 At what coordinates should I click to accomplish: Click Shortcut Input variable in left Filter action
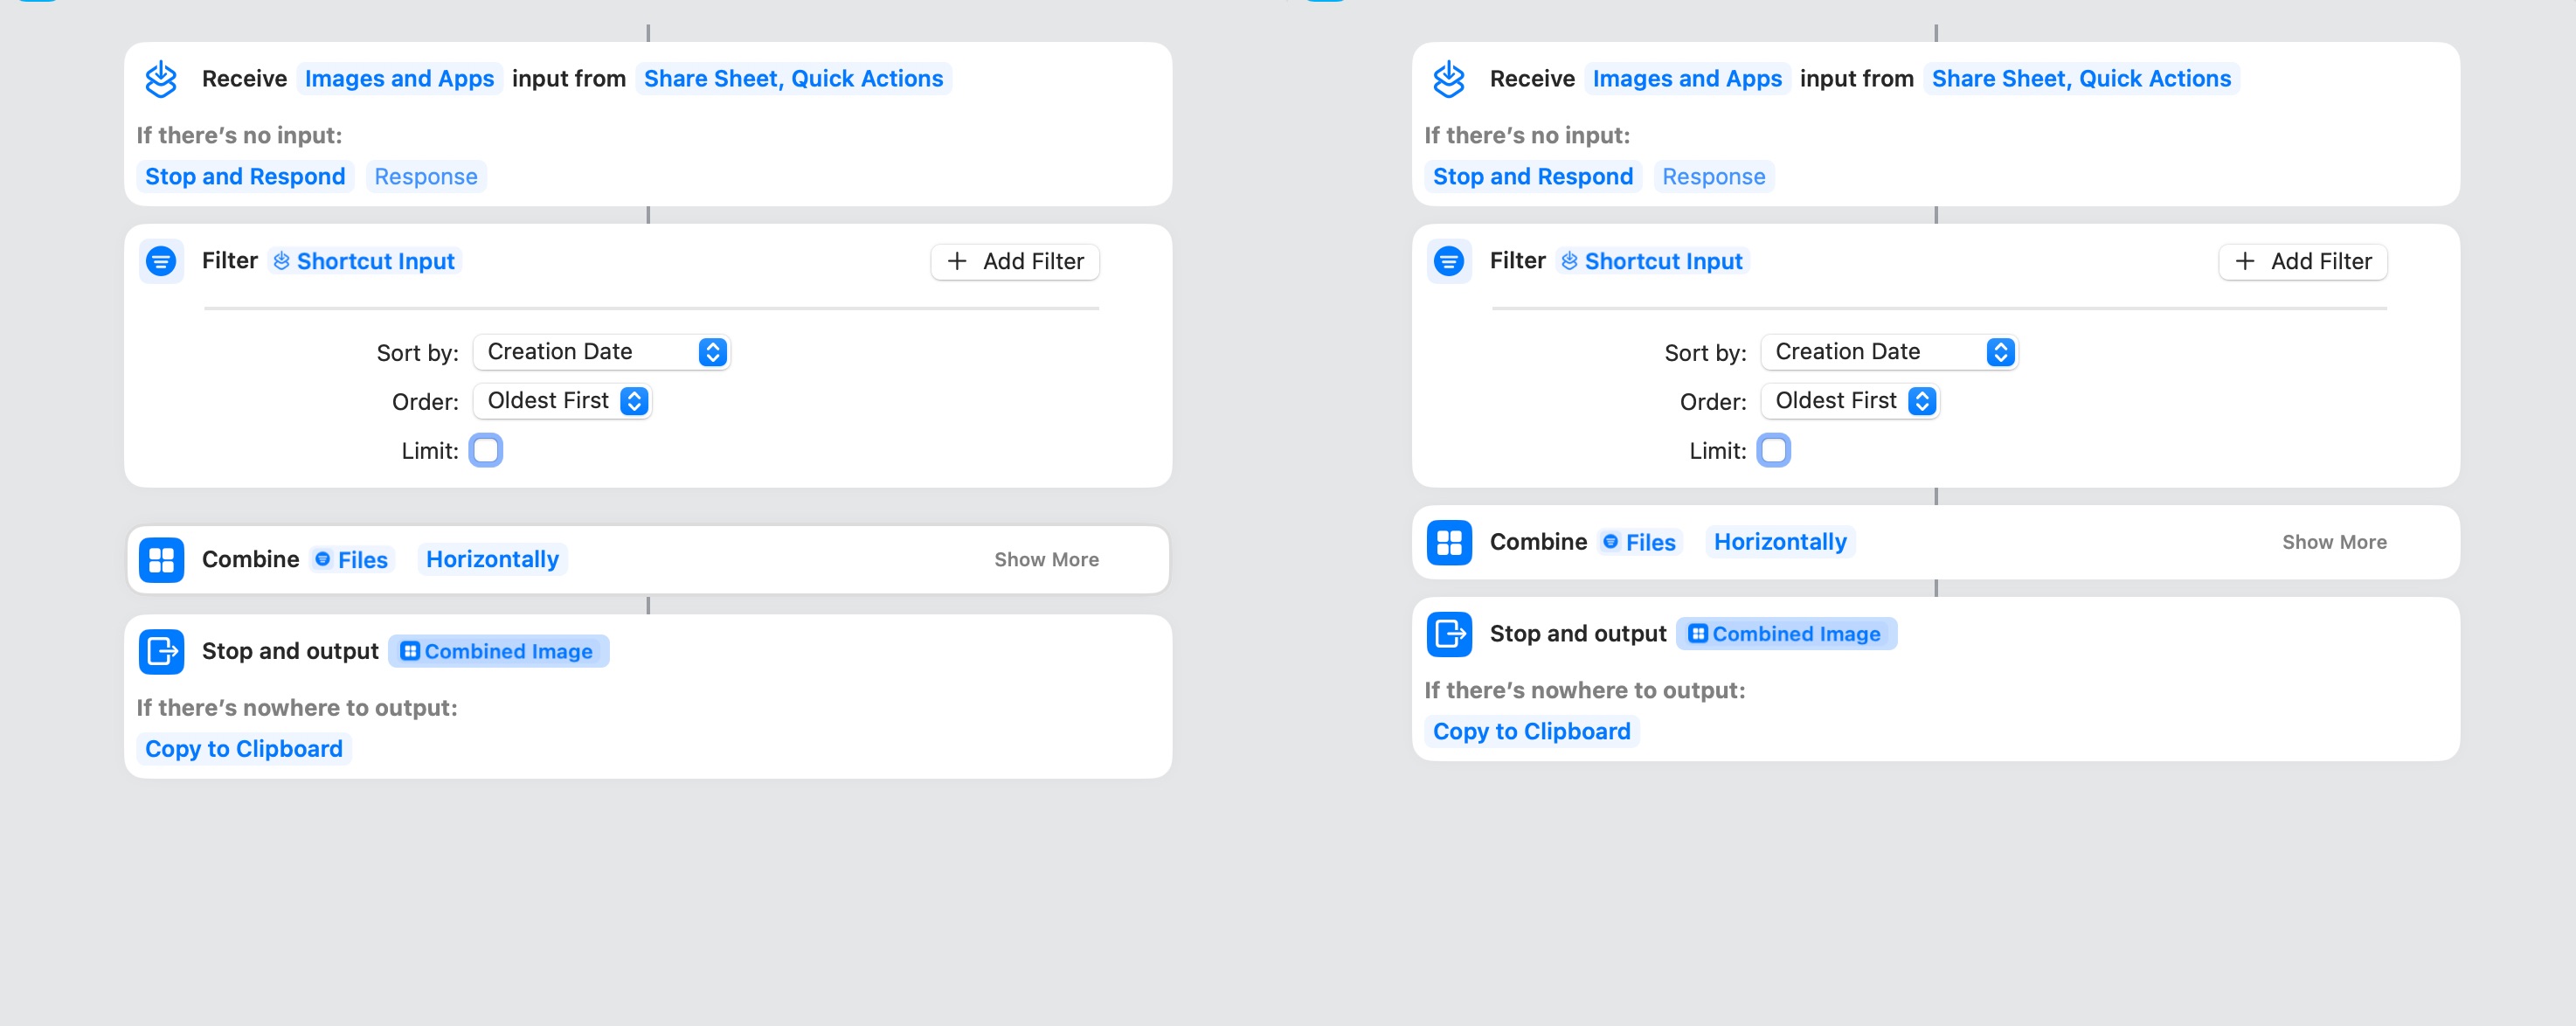coord(365,261)
